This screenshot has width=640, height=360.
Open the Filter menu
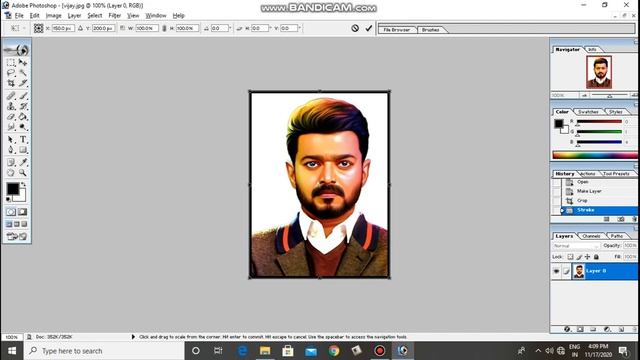point(115,16)
